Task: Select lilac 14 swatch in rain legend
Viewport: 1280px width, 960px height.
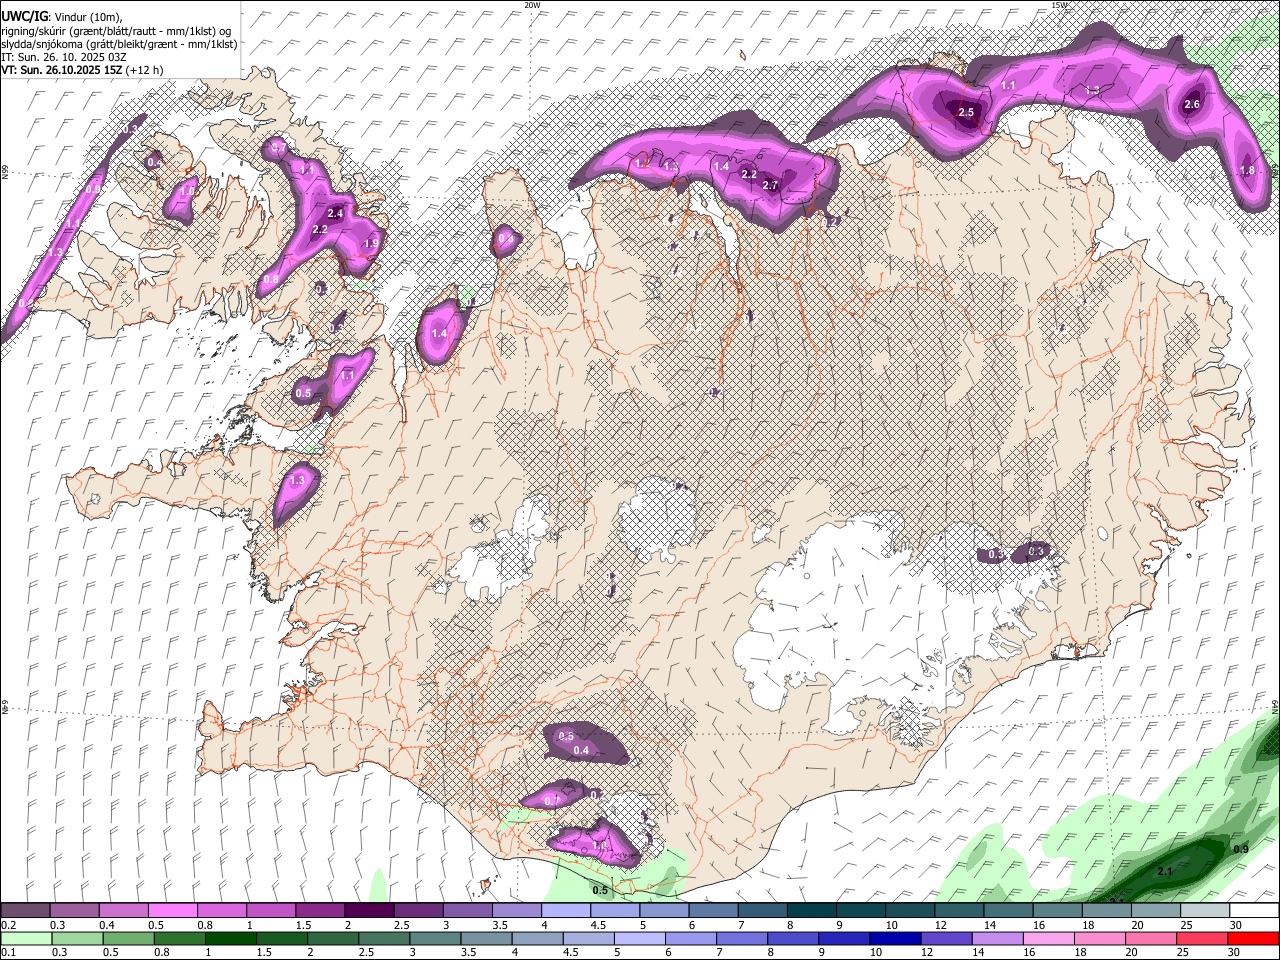Action: click(x=996, y=938)
